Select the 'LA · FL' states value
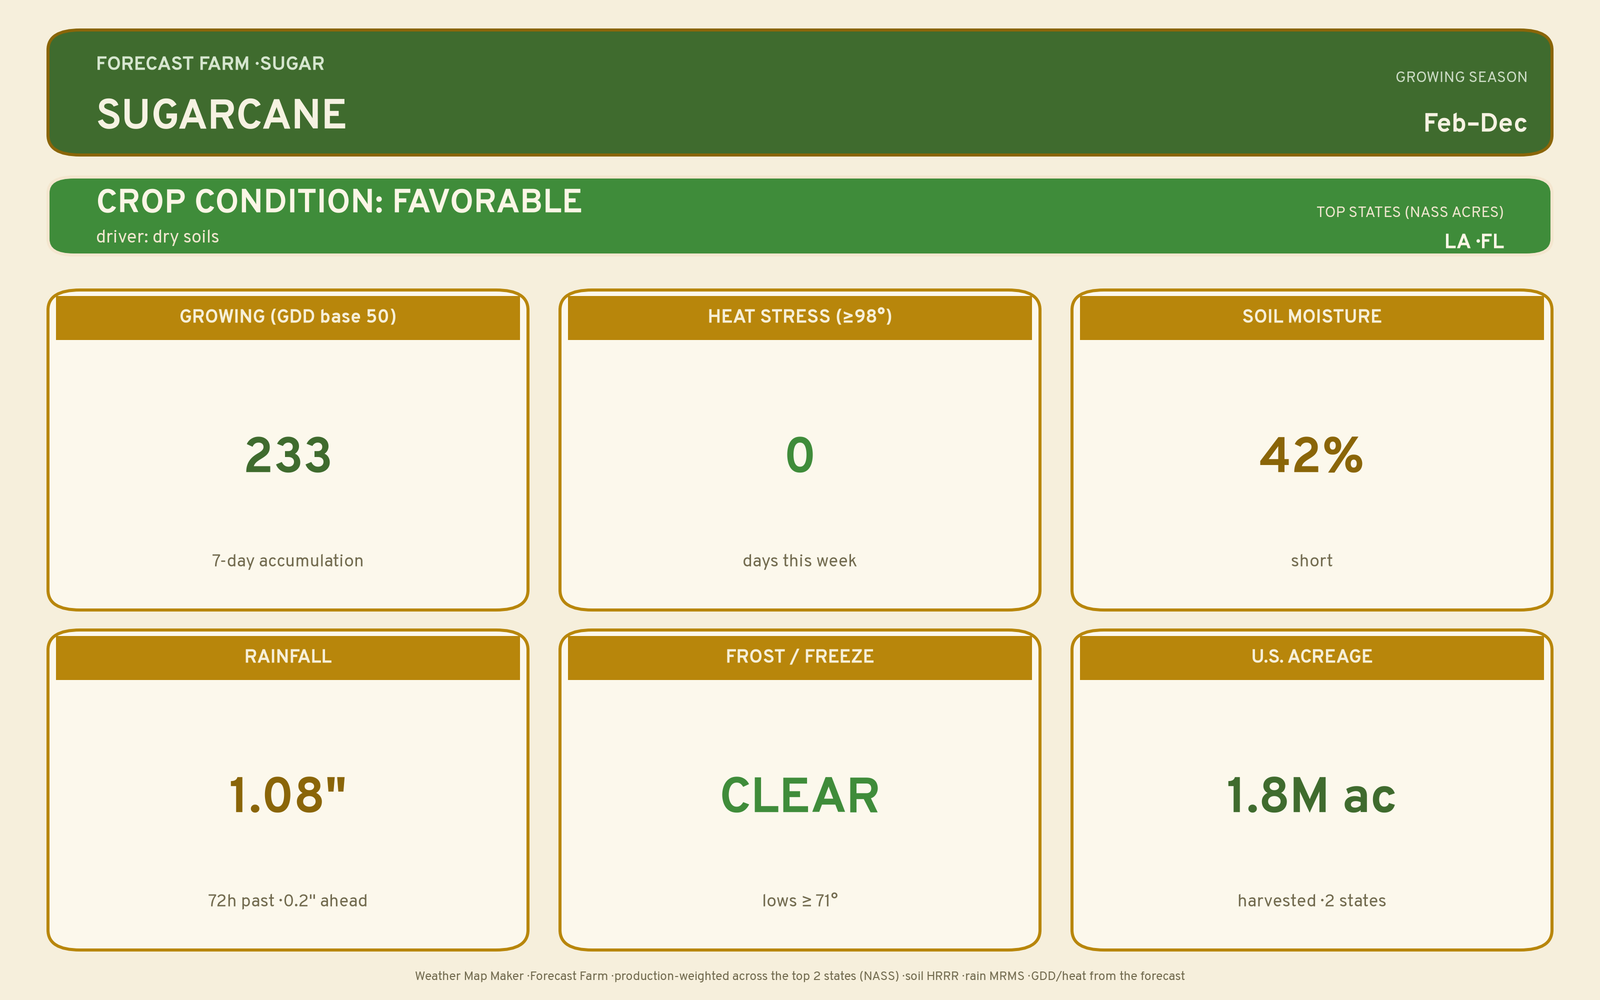The height and width of the screenshot is (1000, 1600). [1473, 241]
